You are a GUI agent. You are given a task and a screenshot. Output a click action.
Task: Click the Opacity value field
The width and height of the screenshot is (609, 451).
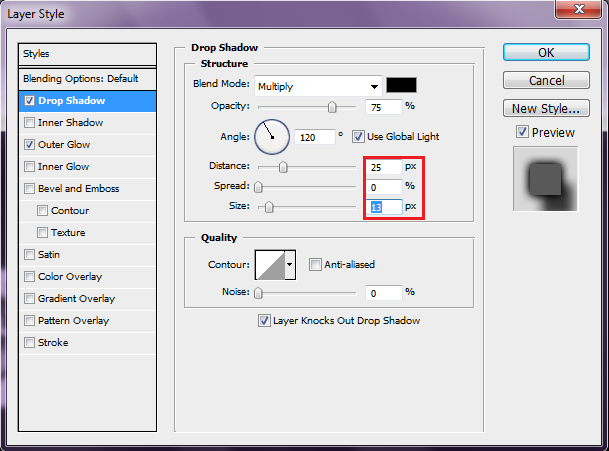[384, 107]
